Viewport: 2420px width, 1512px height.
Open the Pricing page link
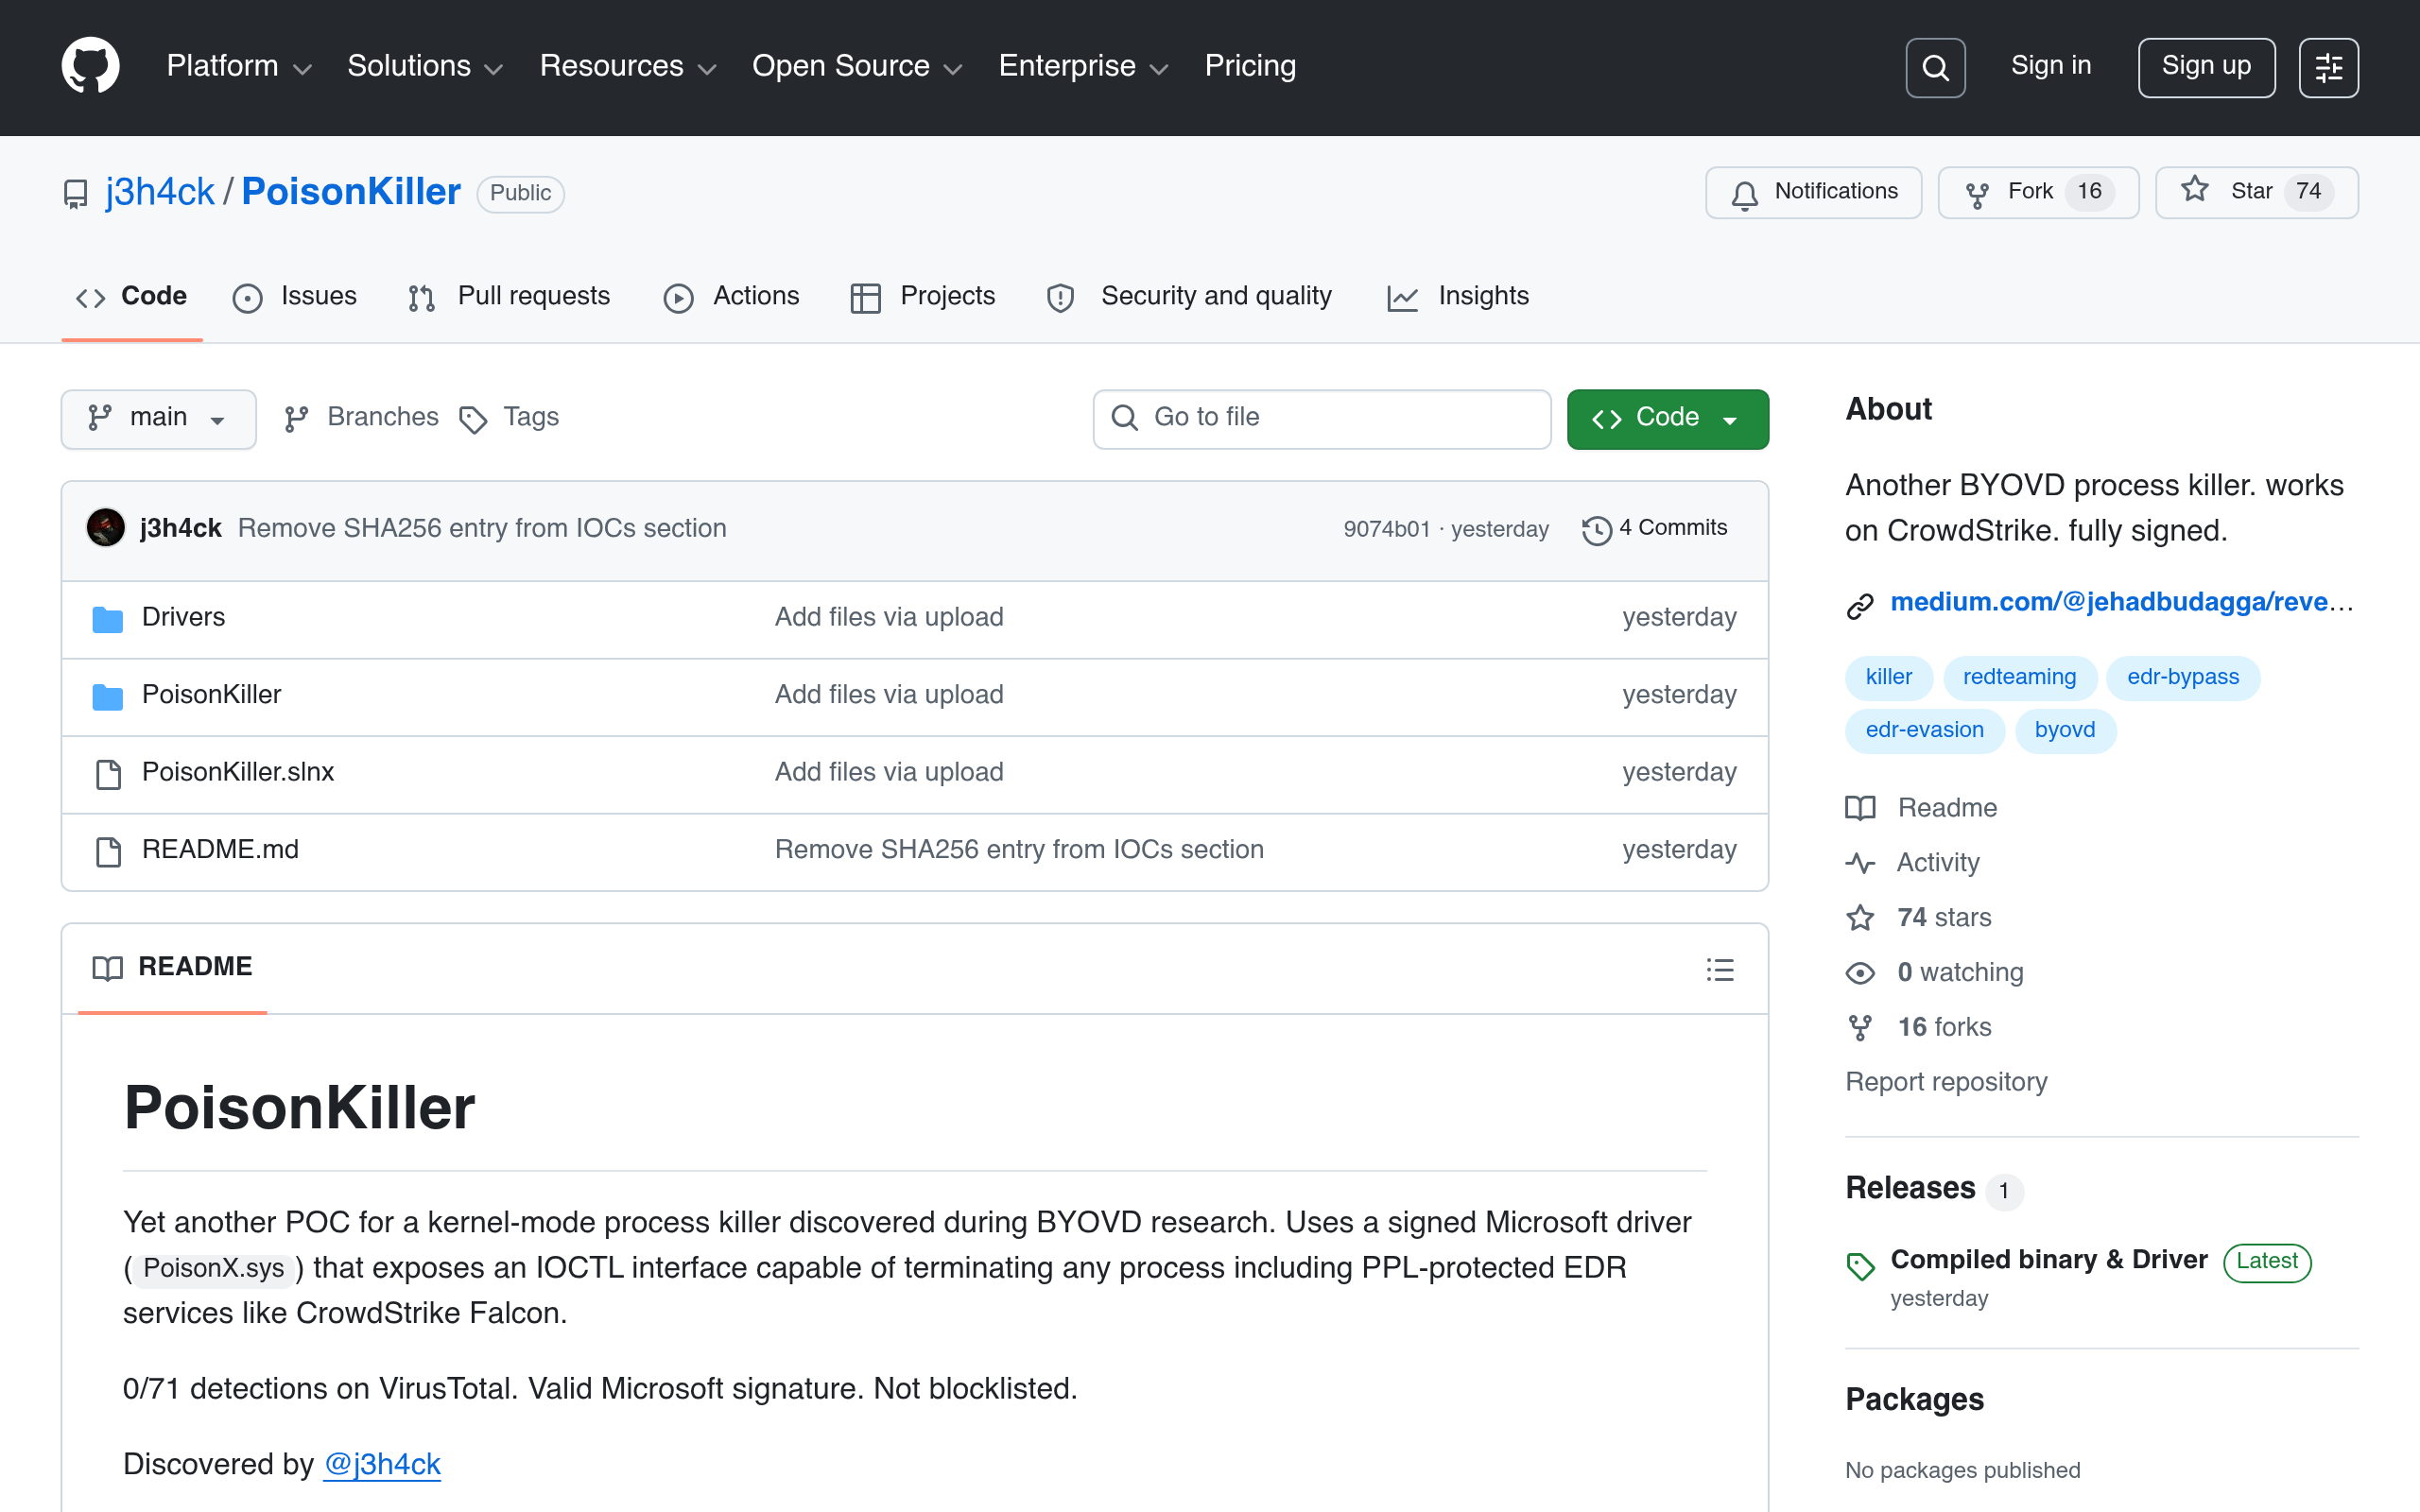point(1250,66)
